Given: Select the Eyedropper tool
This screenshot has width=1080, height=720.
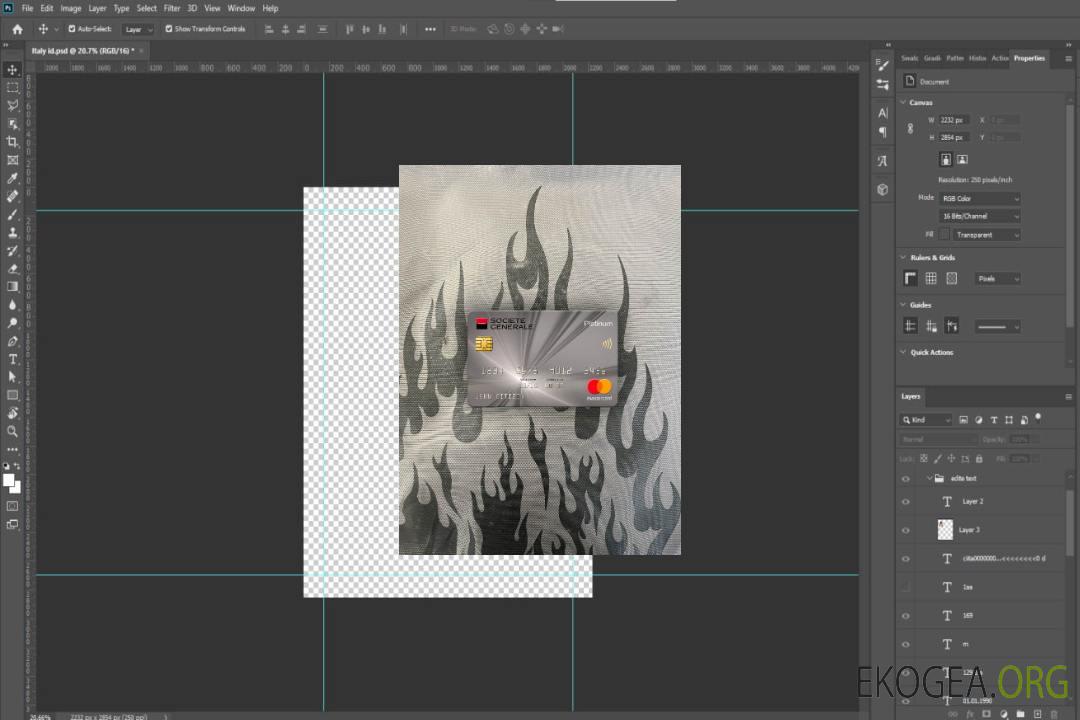Looking at the screenshot, I should tap(13, 178).
